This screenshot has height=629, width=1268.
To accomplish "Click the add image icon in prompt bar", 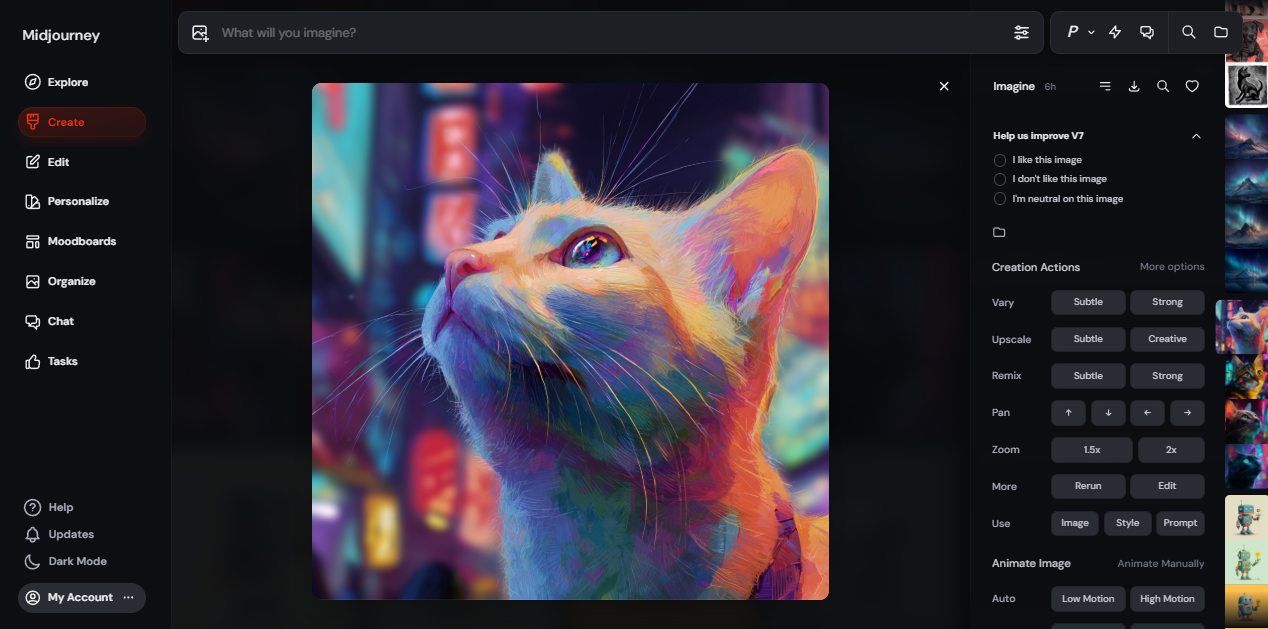I will (x=200, y=33).
